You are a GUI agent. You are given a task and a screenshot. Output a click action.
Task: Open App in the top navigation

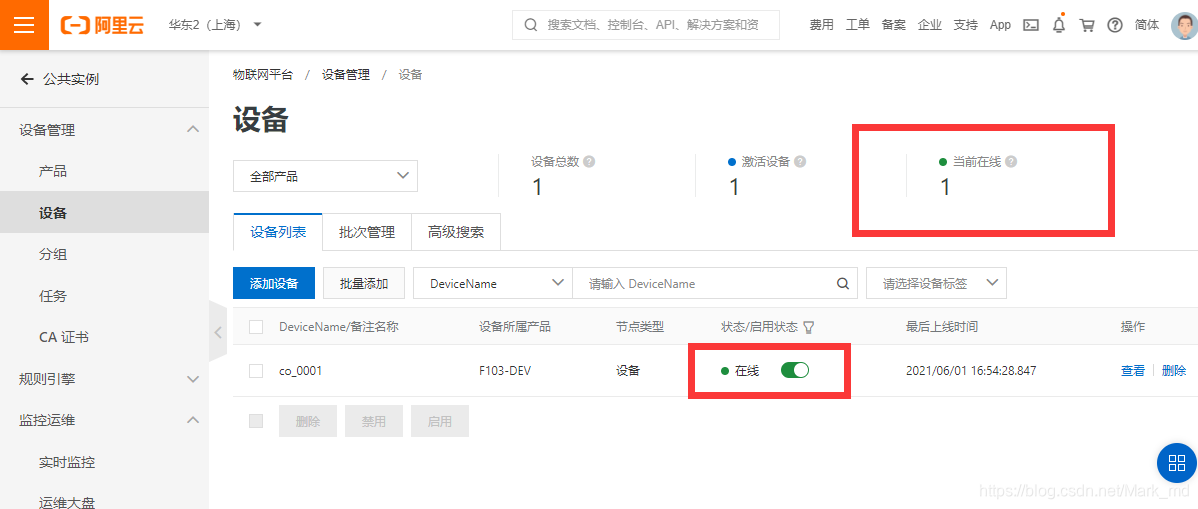tap(1000, 24)
